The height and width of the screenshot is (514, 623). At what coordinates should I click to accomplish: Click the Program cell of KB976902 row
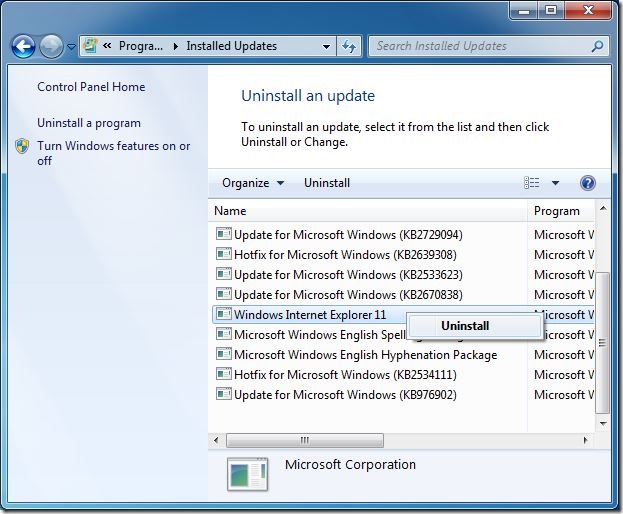click(x=563, y=394)
